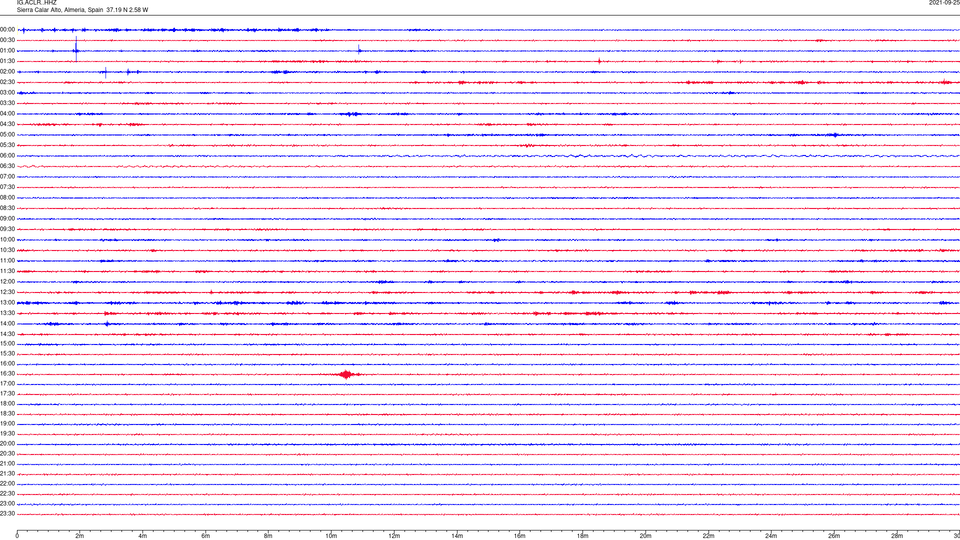Click the 14:00 time label
This screenshot has width=960, height=540.
7,323
